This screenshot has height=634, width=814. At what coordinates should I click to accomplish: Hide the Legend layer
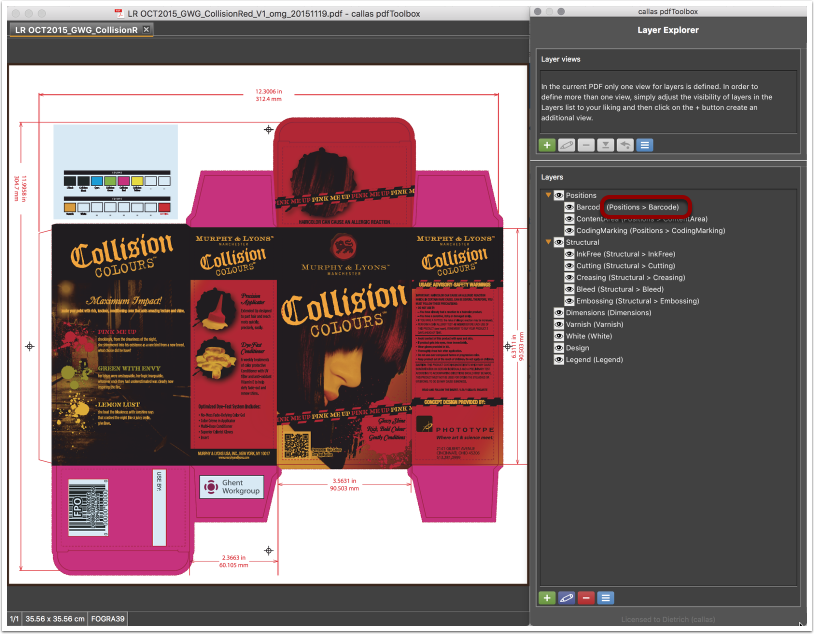559,359
